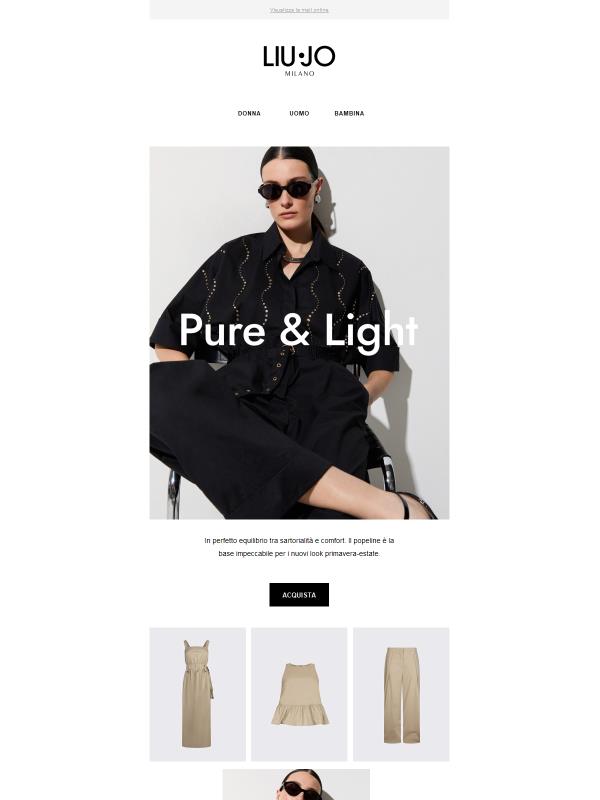Select the beige long dress thumbnail

point(197,694)
